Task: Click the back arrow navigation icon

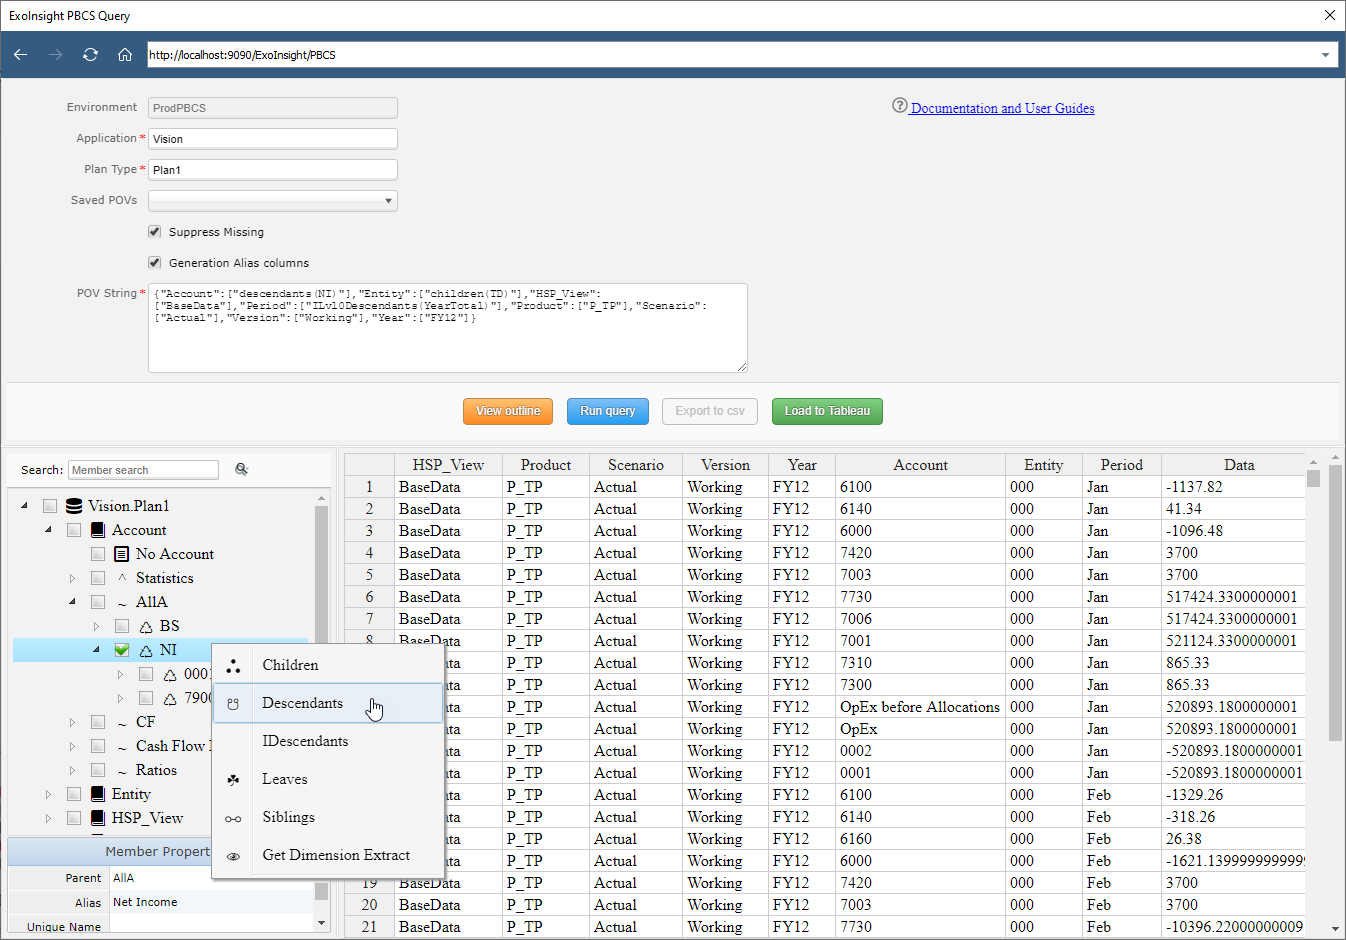Action: click(x=20, y=54)
